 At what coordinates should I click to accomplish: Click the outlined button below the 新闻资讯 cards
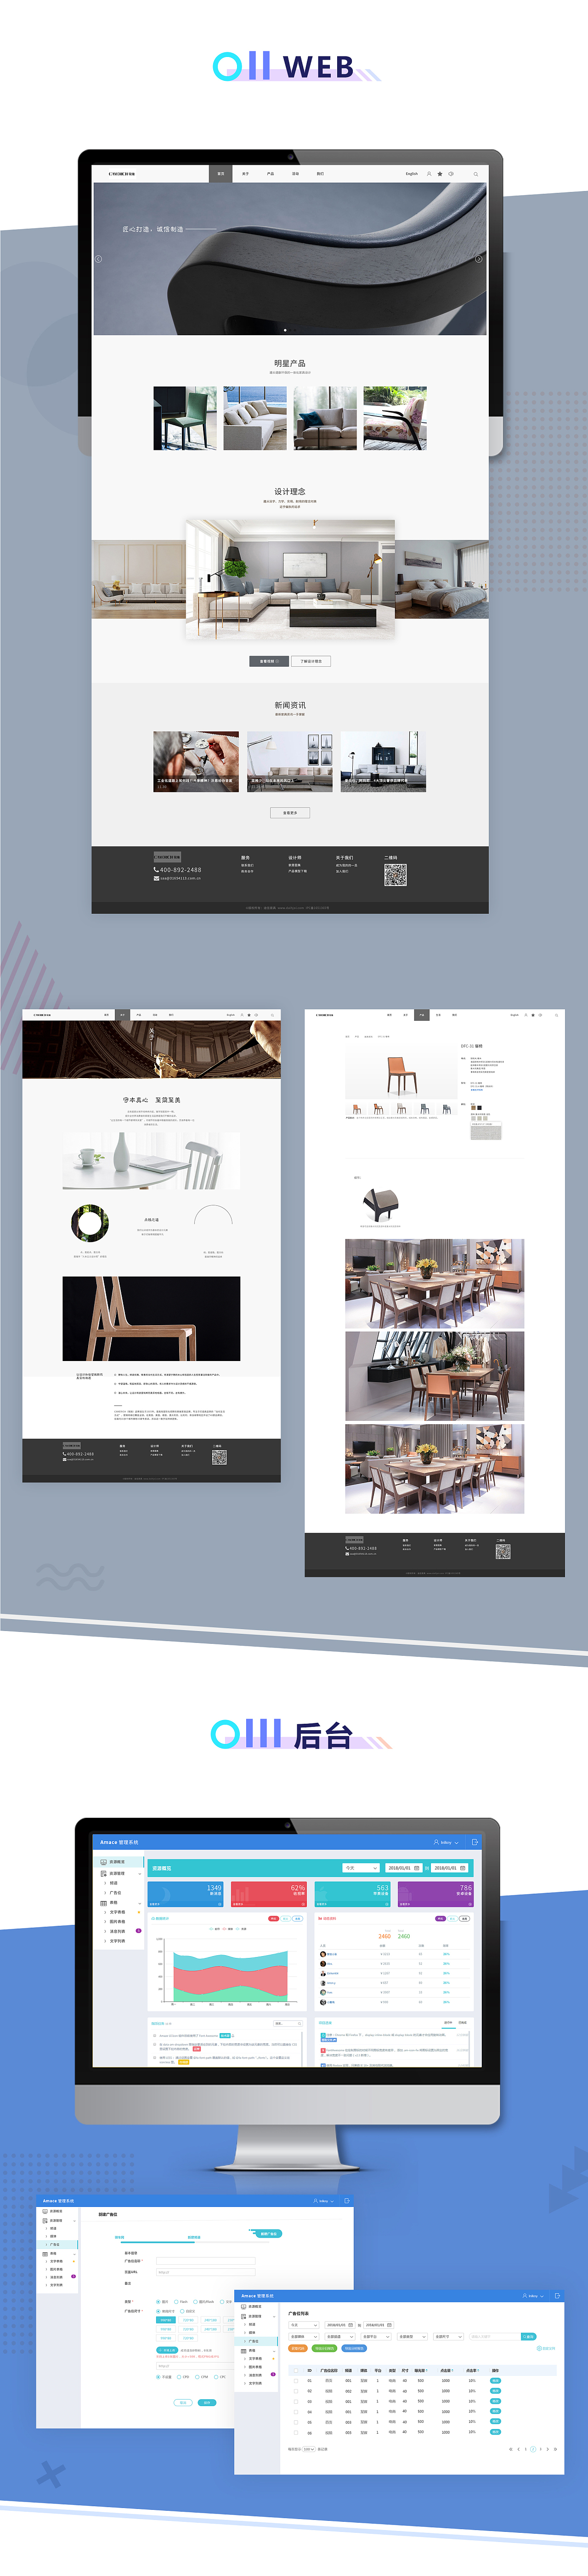290,813
